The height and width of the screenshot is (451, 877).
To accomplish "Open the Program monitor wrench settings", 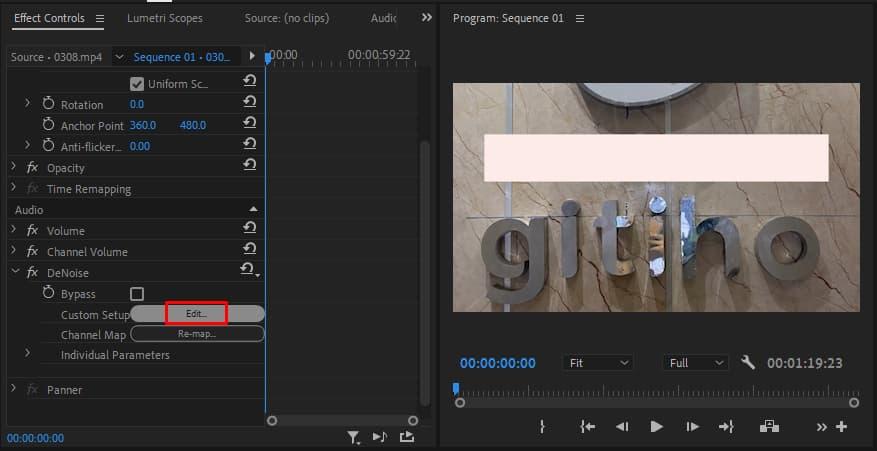I will pos(748,363).
